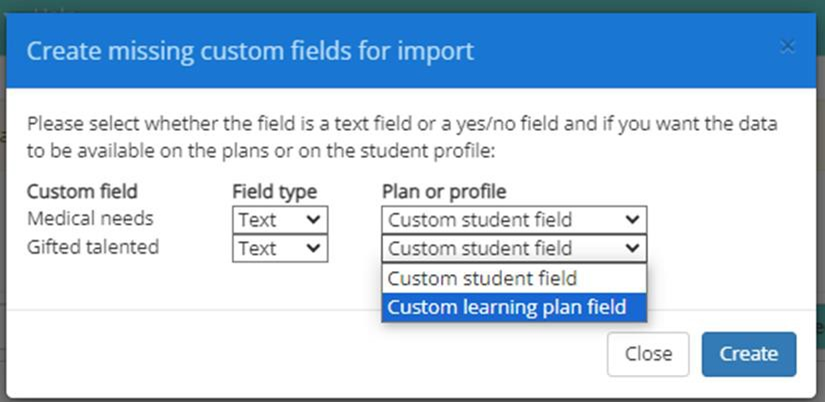Dismiss dialog with the X icon in header
825x402 pixels.
click(x=787, y=47)
